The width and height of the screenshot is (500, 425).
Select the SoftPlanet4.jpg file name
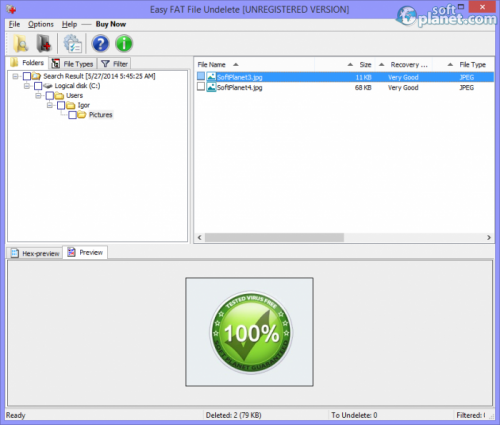click(240, 88)
